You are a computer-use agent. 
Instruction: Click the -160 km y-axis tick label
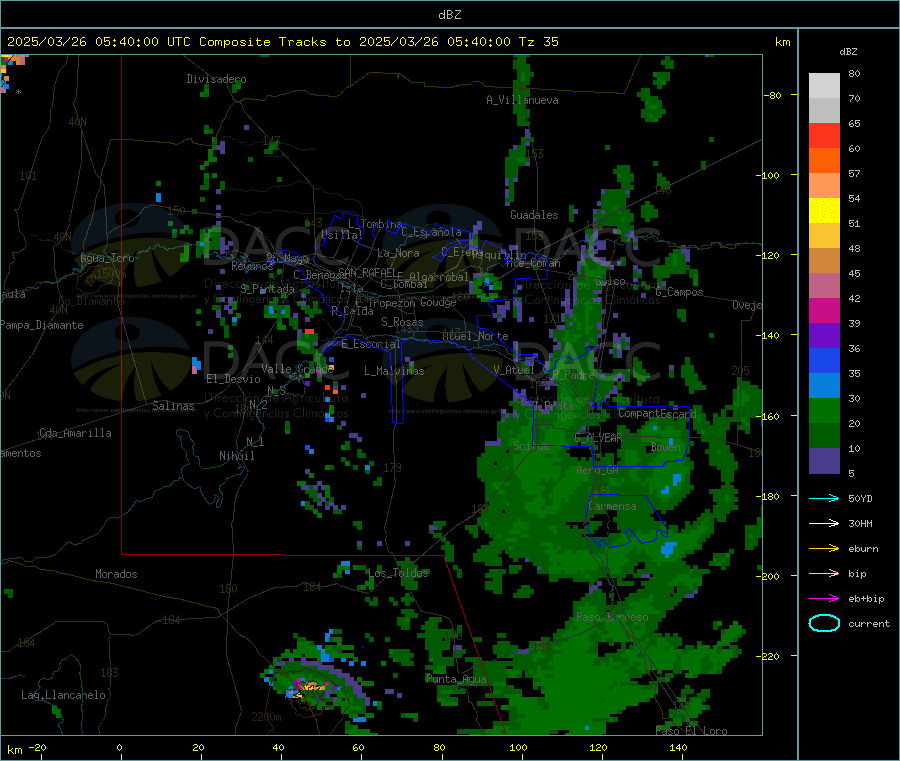click(x=767, y=416)
